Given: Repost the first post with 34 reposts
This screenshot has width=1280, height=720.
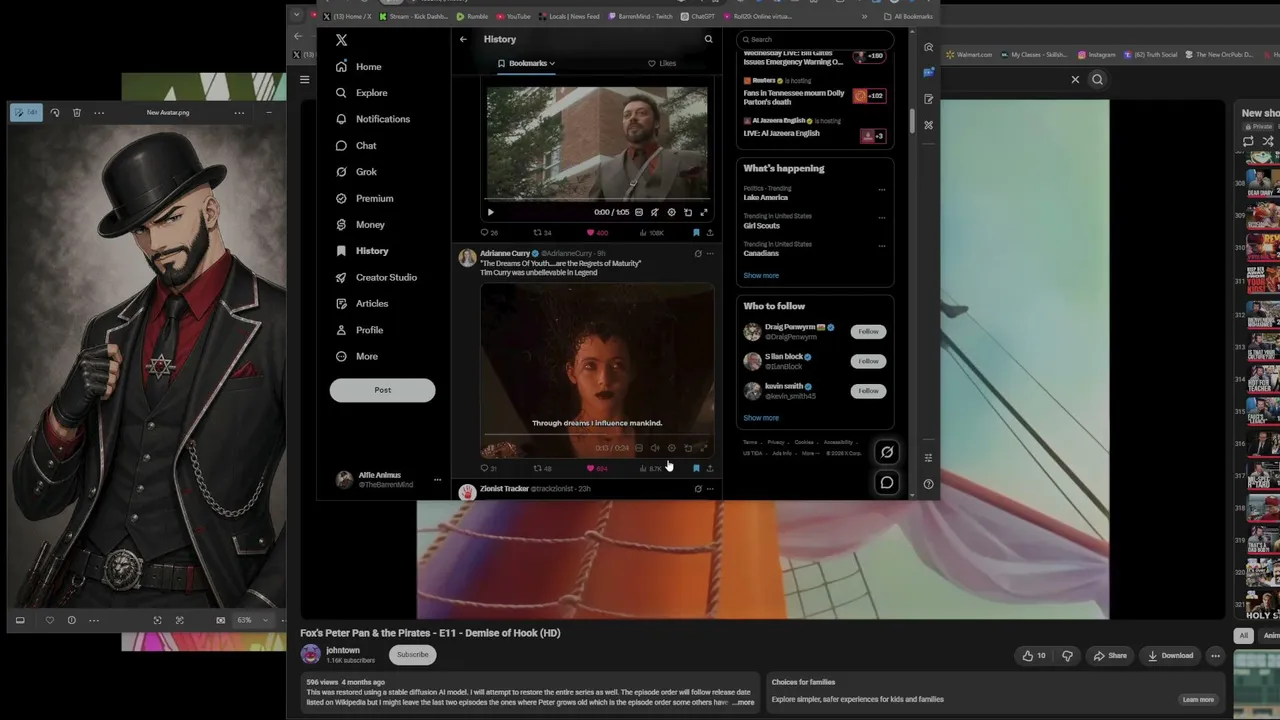Looking at the screenshot, I should (542, 233).
